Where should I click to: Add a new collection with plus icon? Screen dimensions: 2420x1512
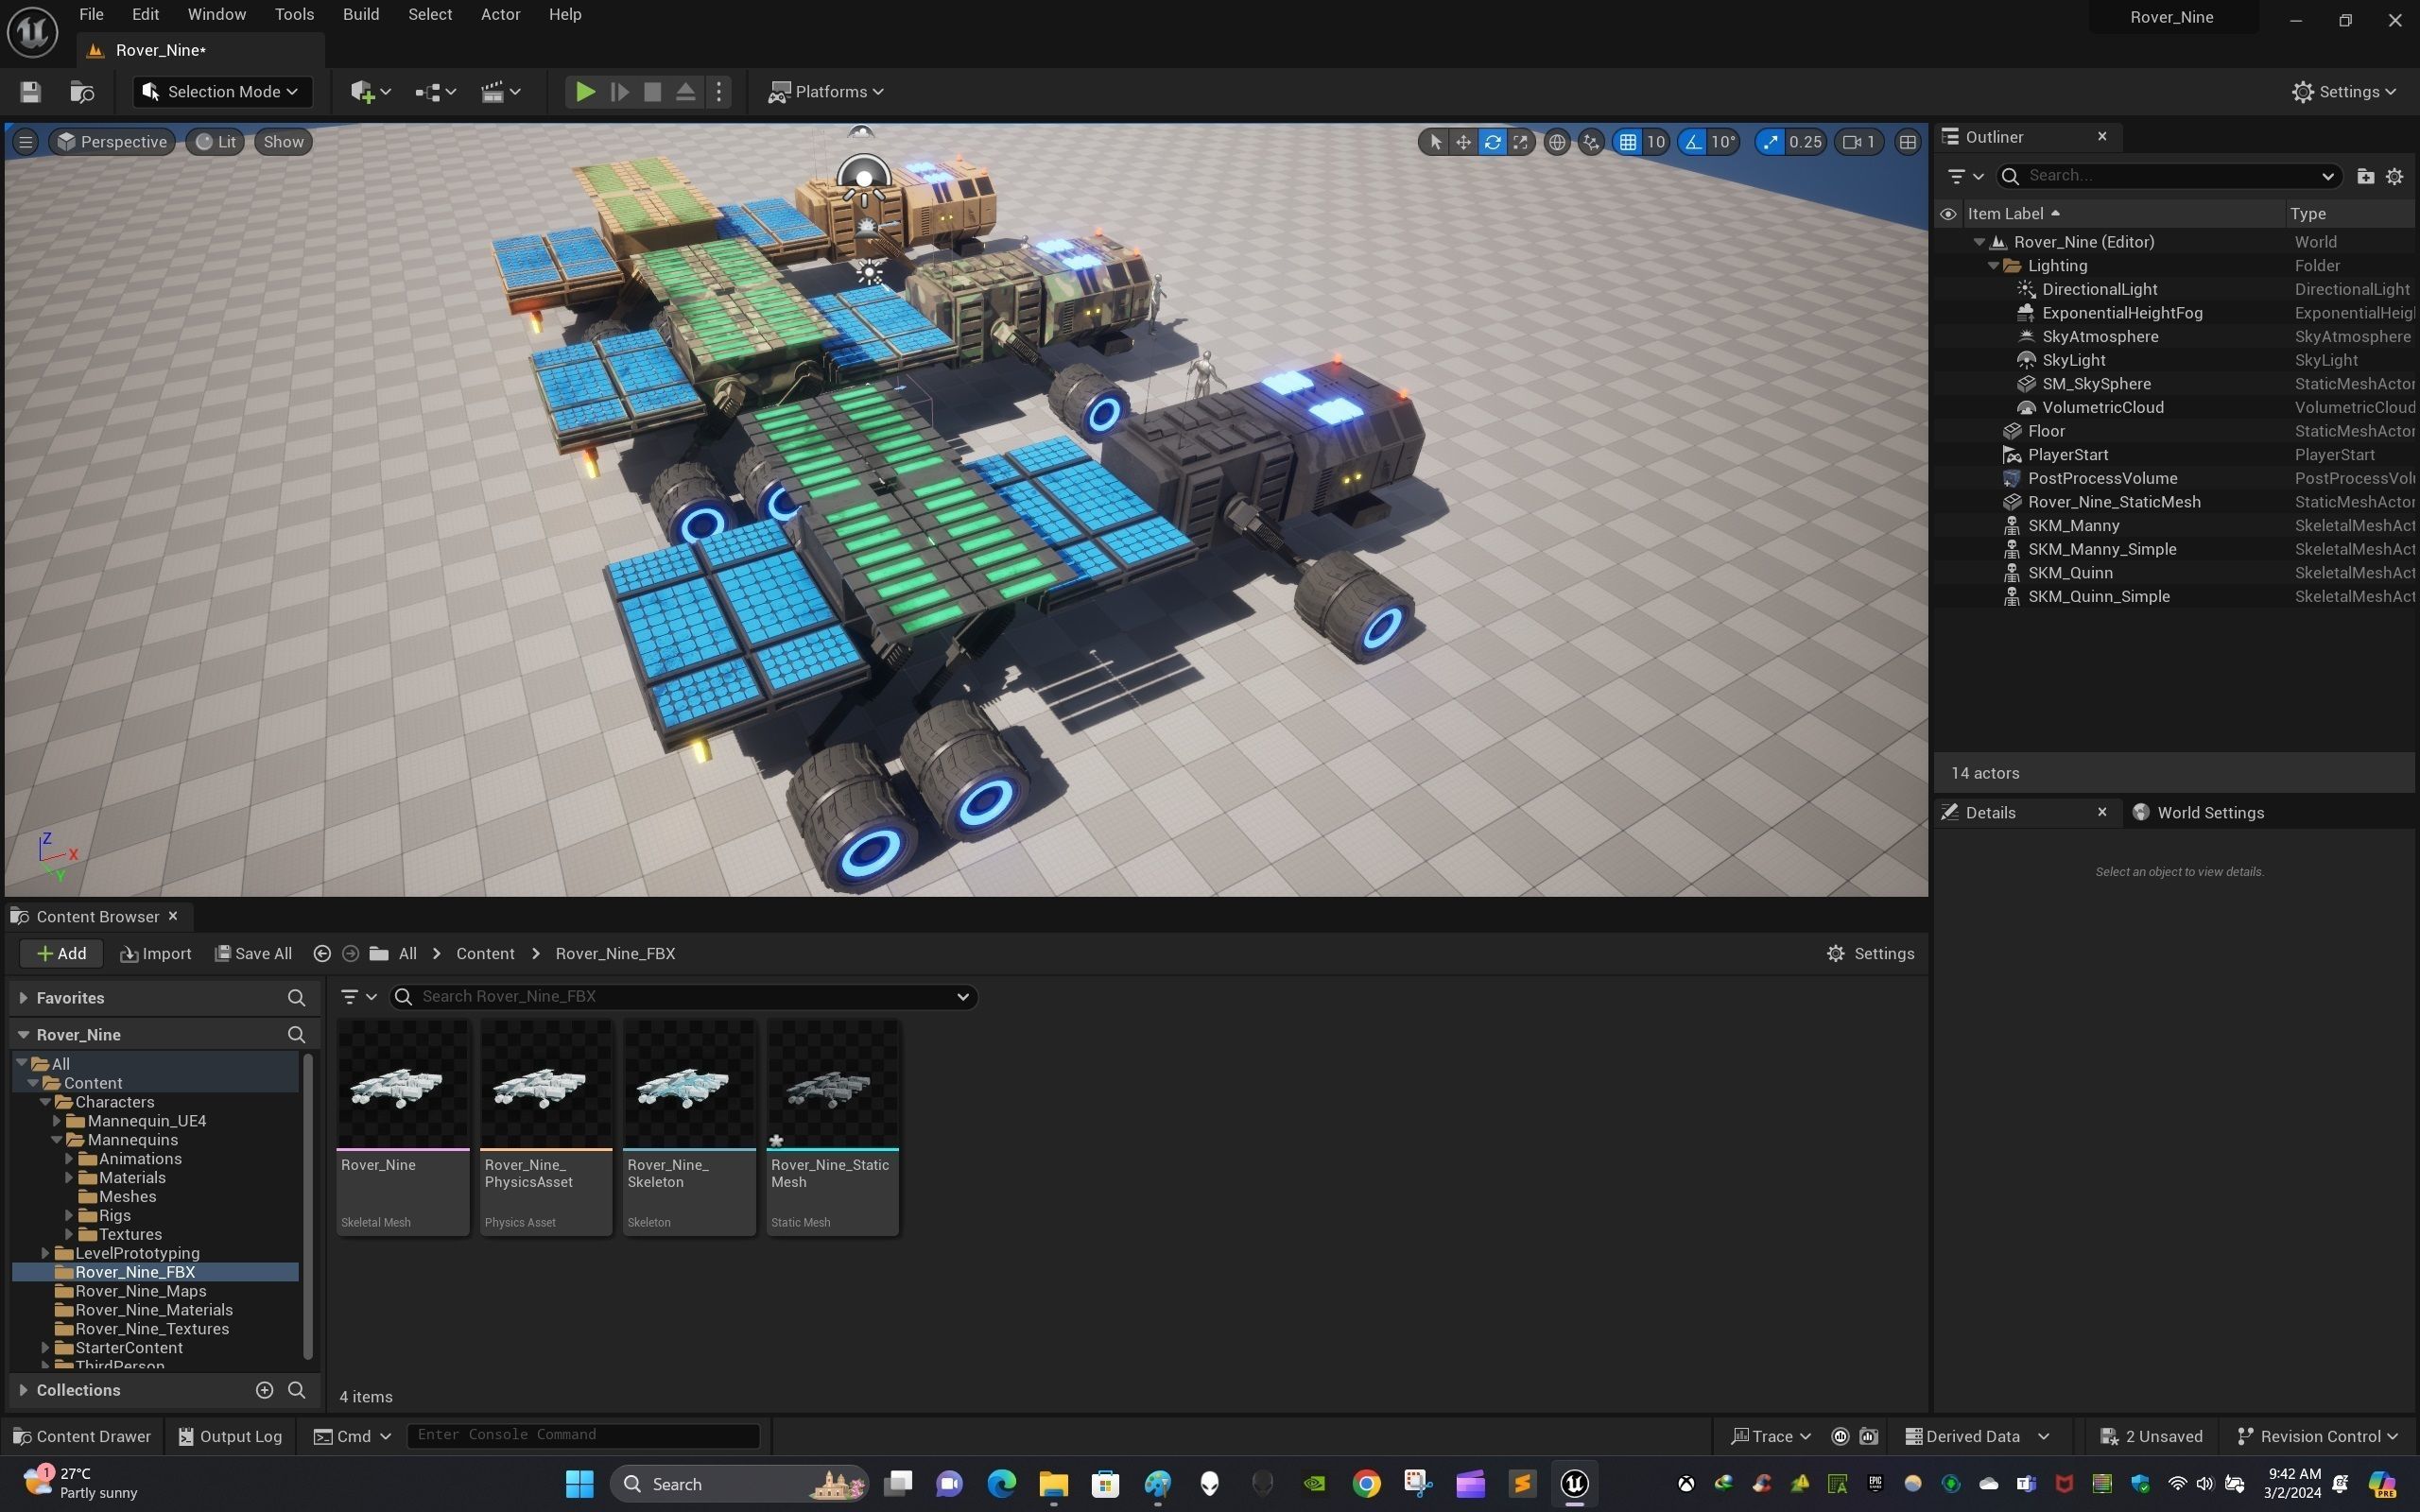tap(264, 1390)
